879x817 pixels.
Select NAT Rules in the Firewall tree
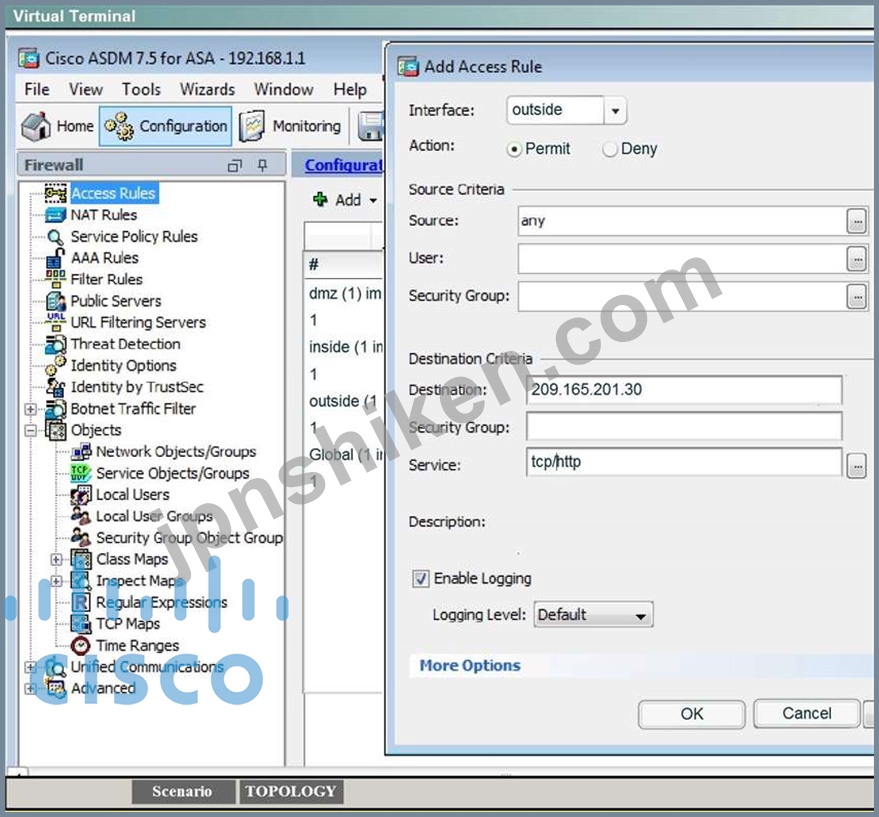click(x=104, y=215)
